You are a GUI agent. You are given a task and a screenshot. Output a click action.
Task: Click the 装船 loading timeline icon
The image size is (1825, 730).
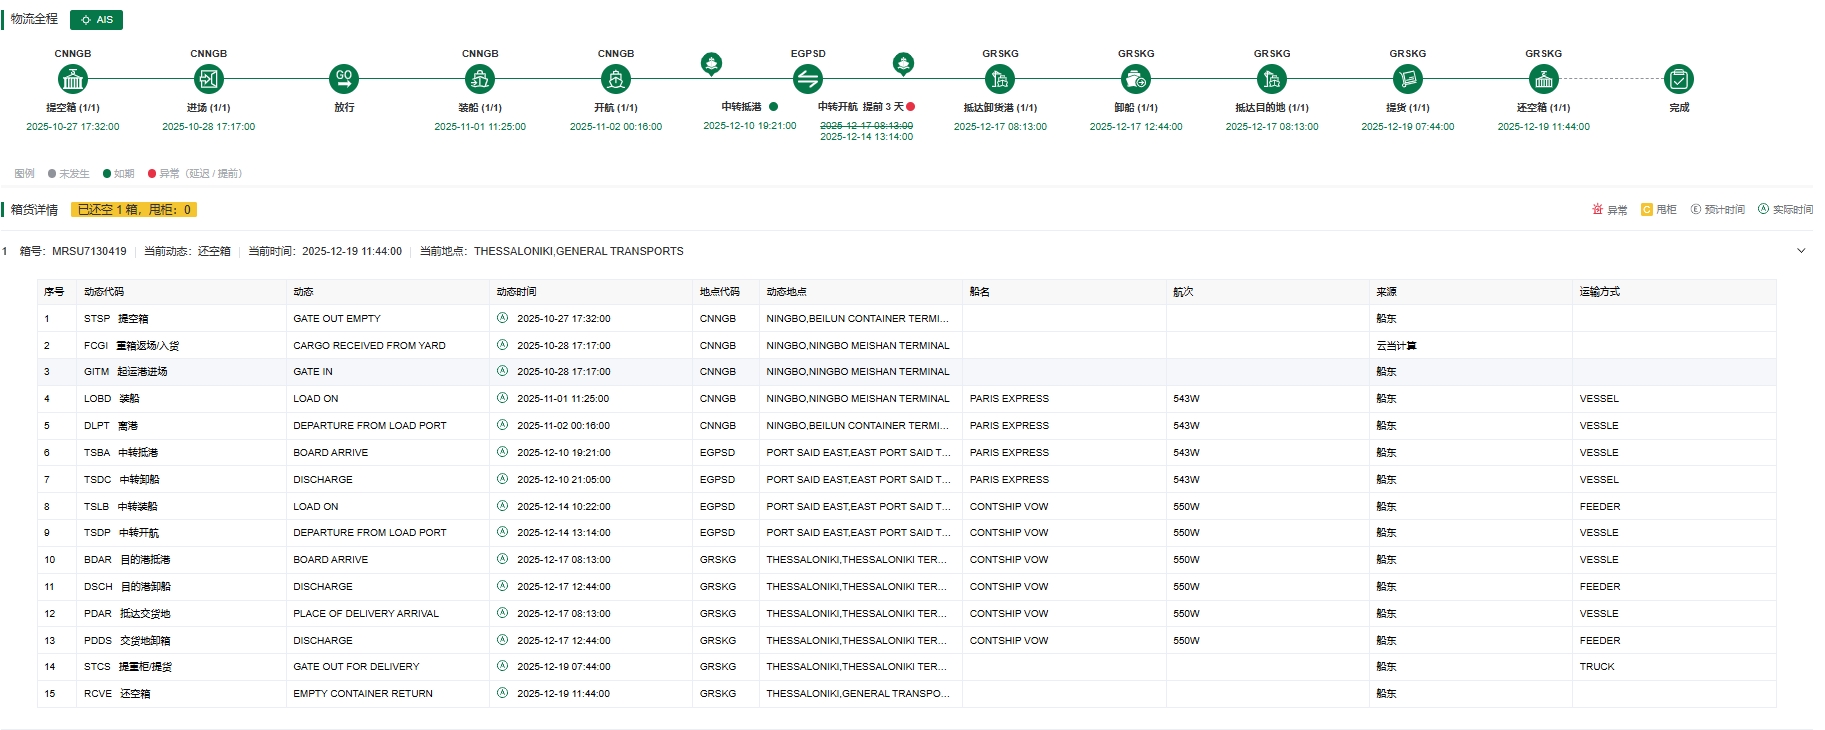click(480, 78)
